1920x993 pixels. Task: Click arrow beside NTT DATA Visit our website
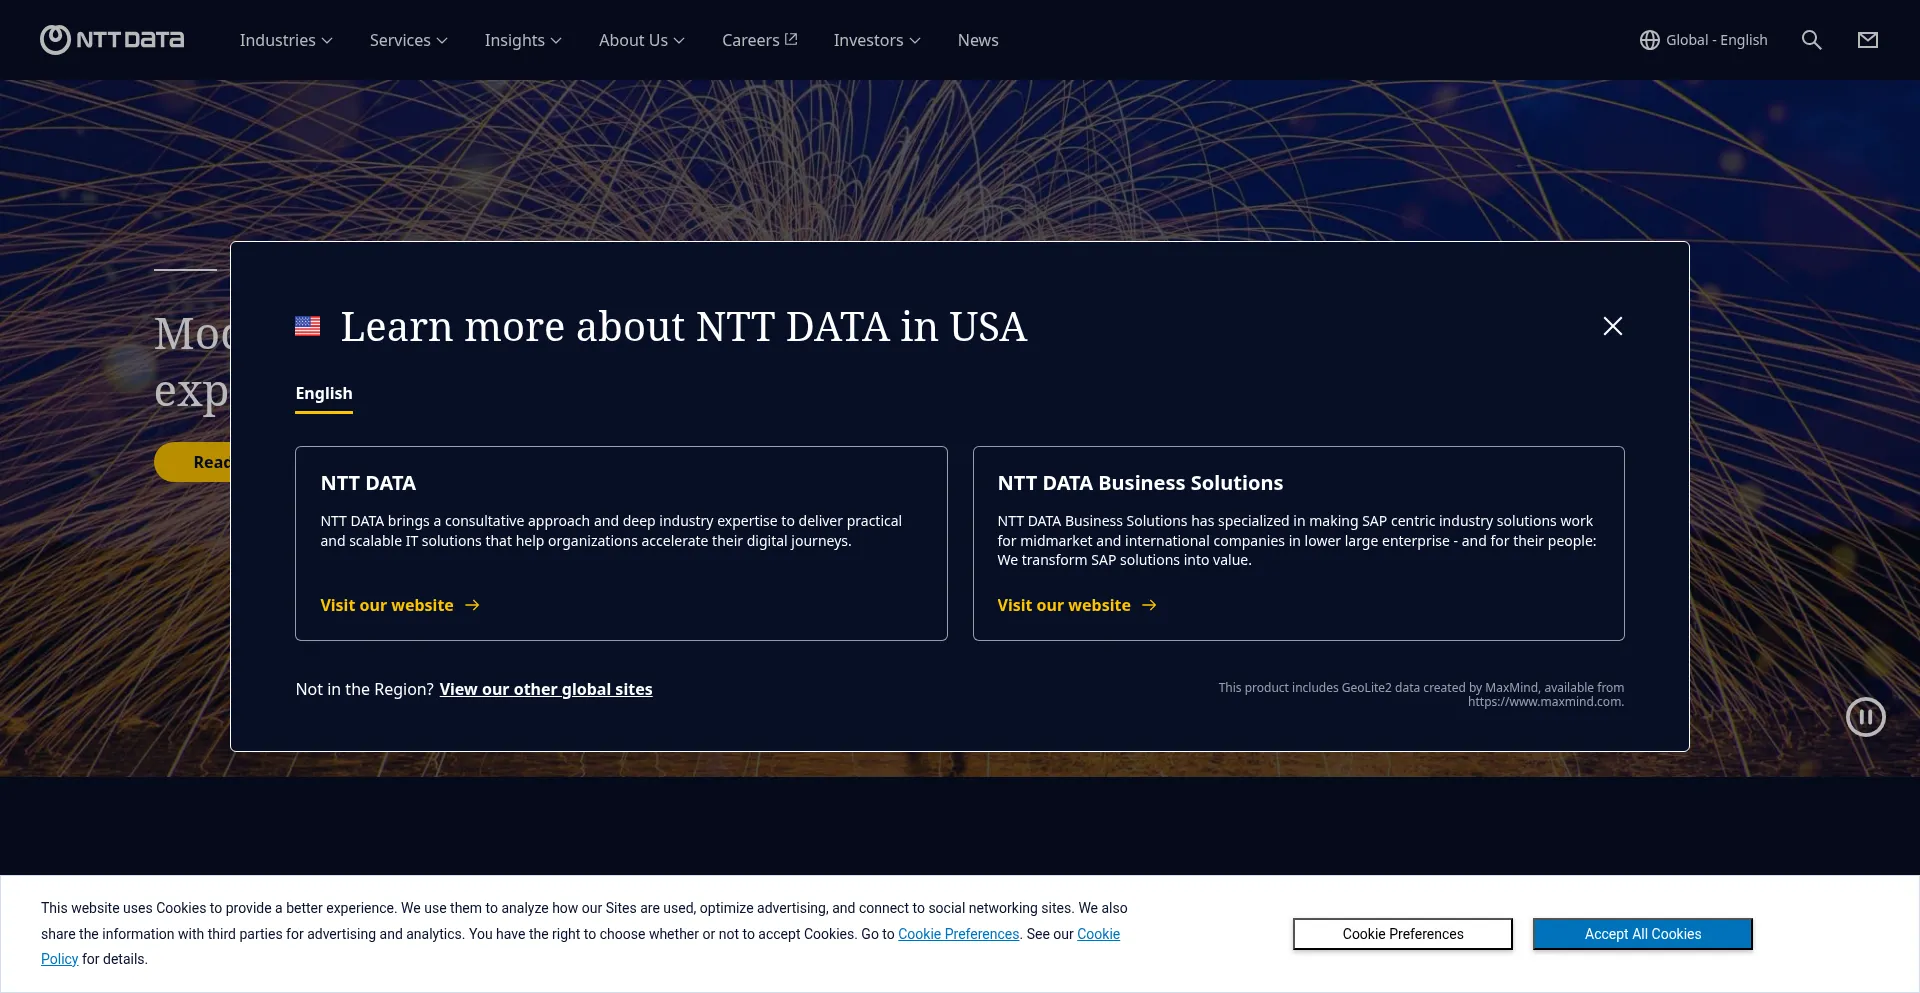pyautogui.click(x=473, y=605)
